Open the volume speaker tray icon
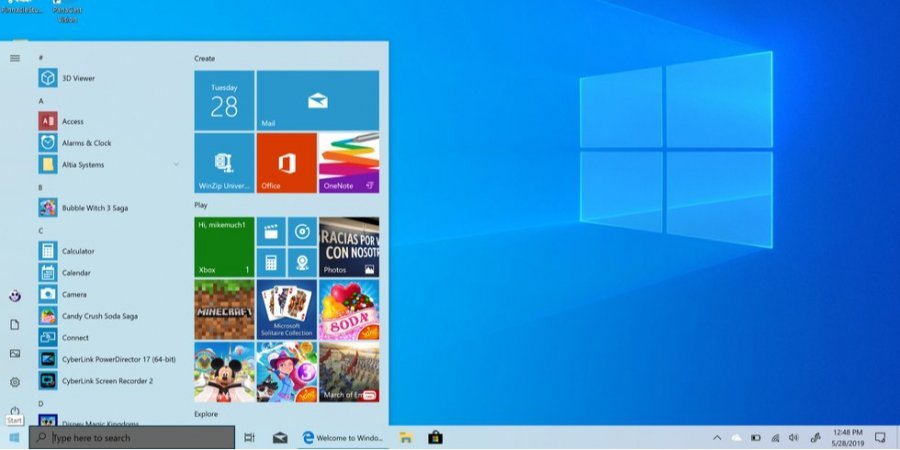This screenshot has width=900, height=450. pos(794,438)
